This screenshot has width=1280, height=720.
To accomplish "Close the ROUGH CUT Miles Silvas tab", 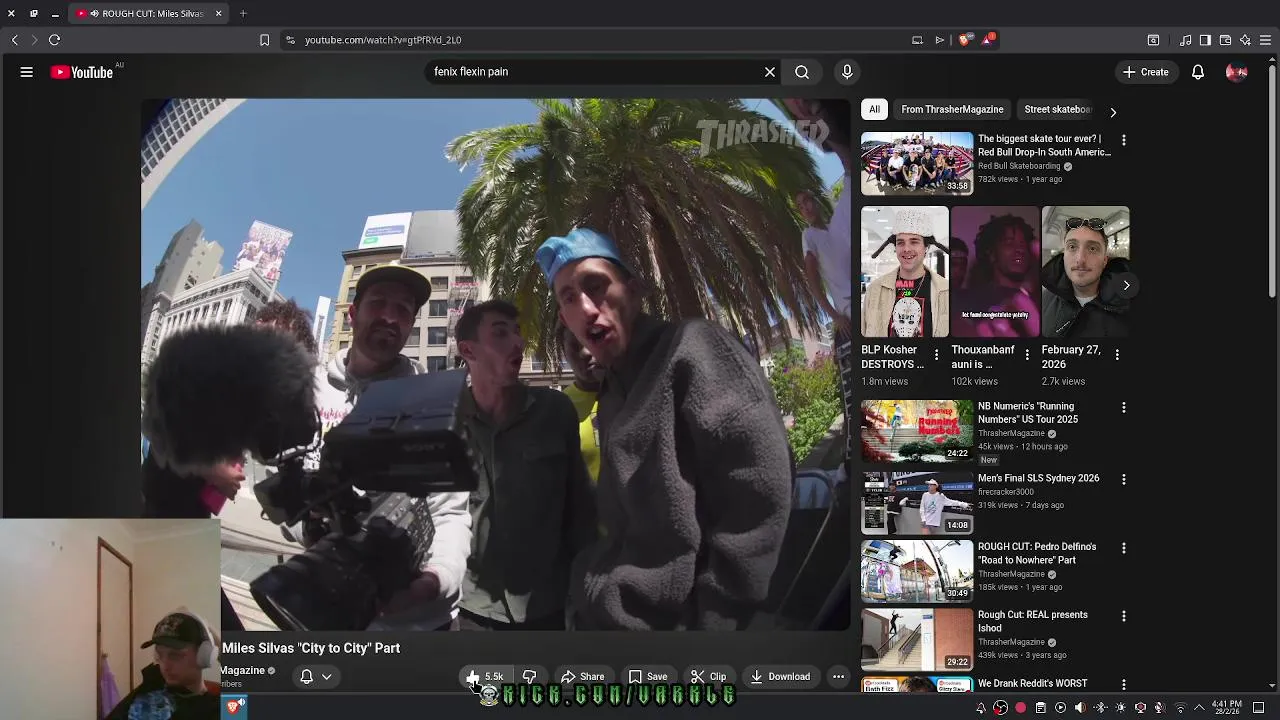I will click(218, 14).
